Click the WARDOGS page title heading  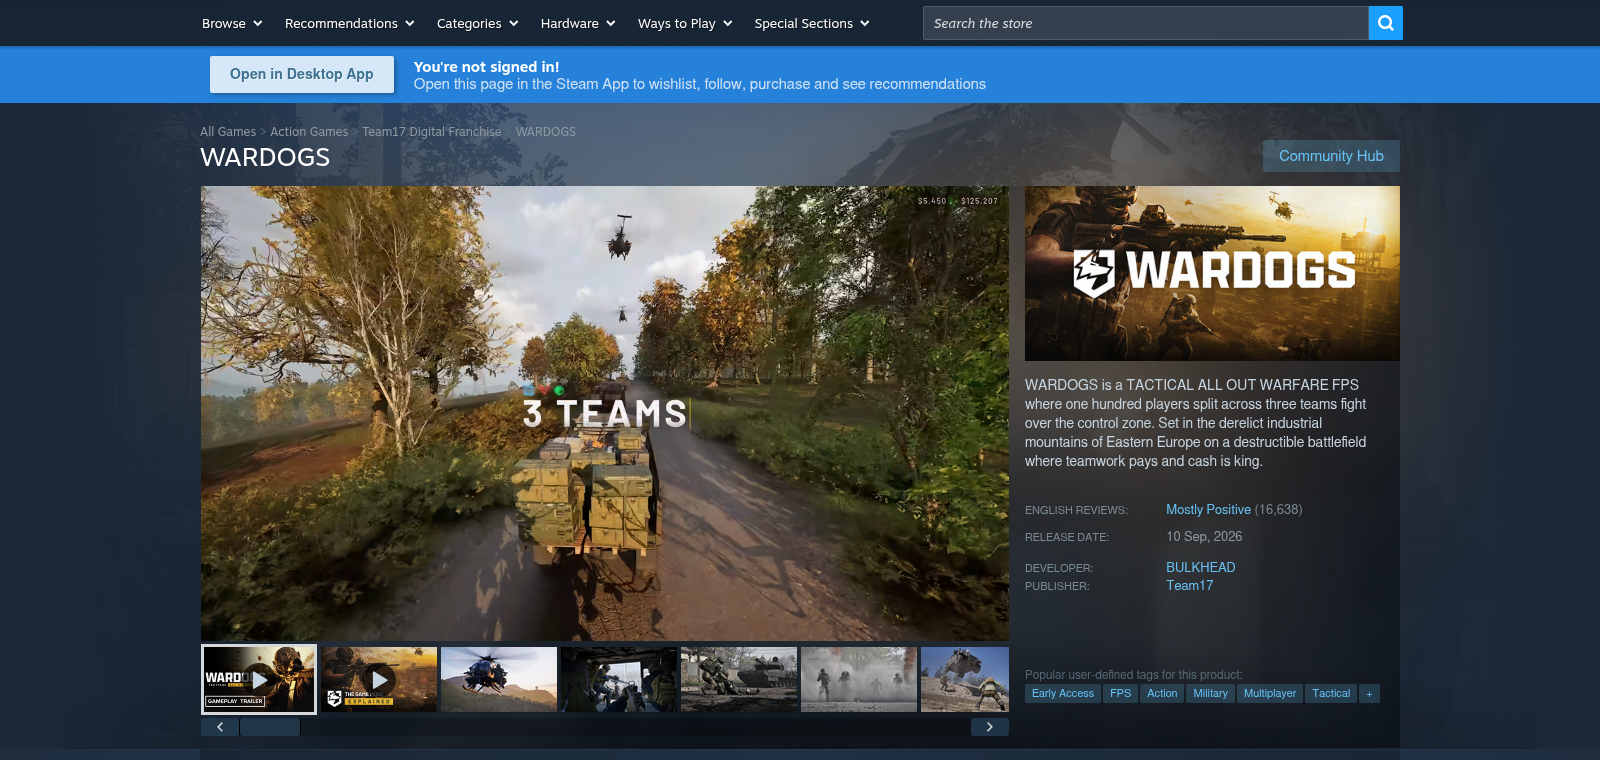coord(265,158)
